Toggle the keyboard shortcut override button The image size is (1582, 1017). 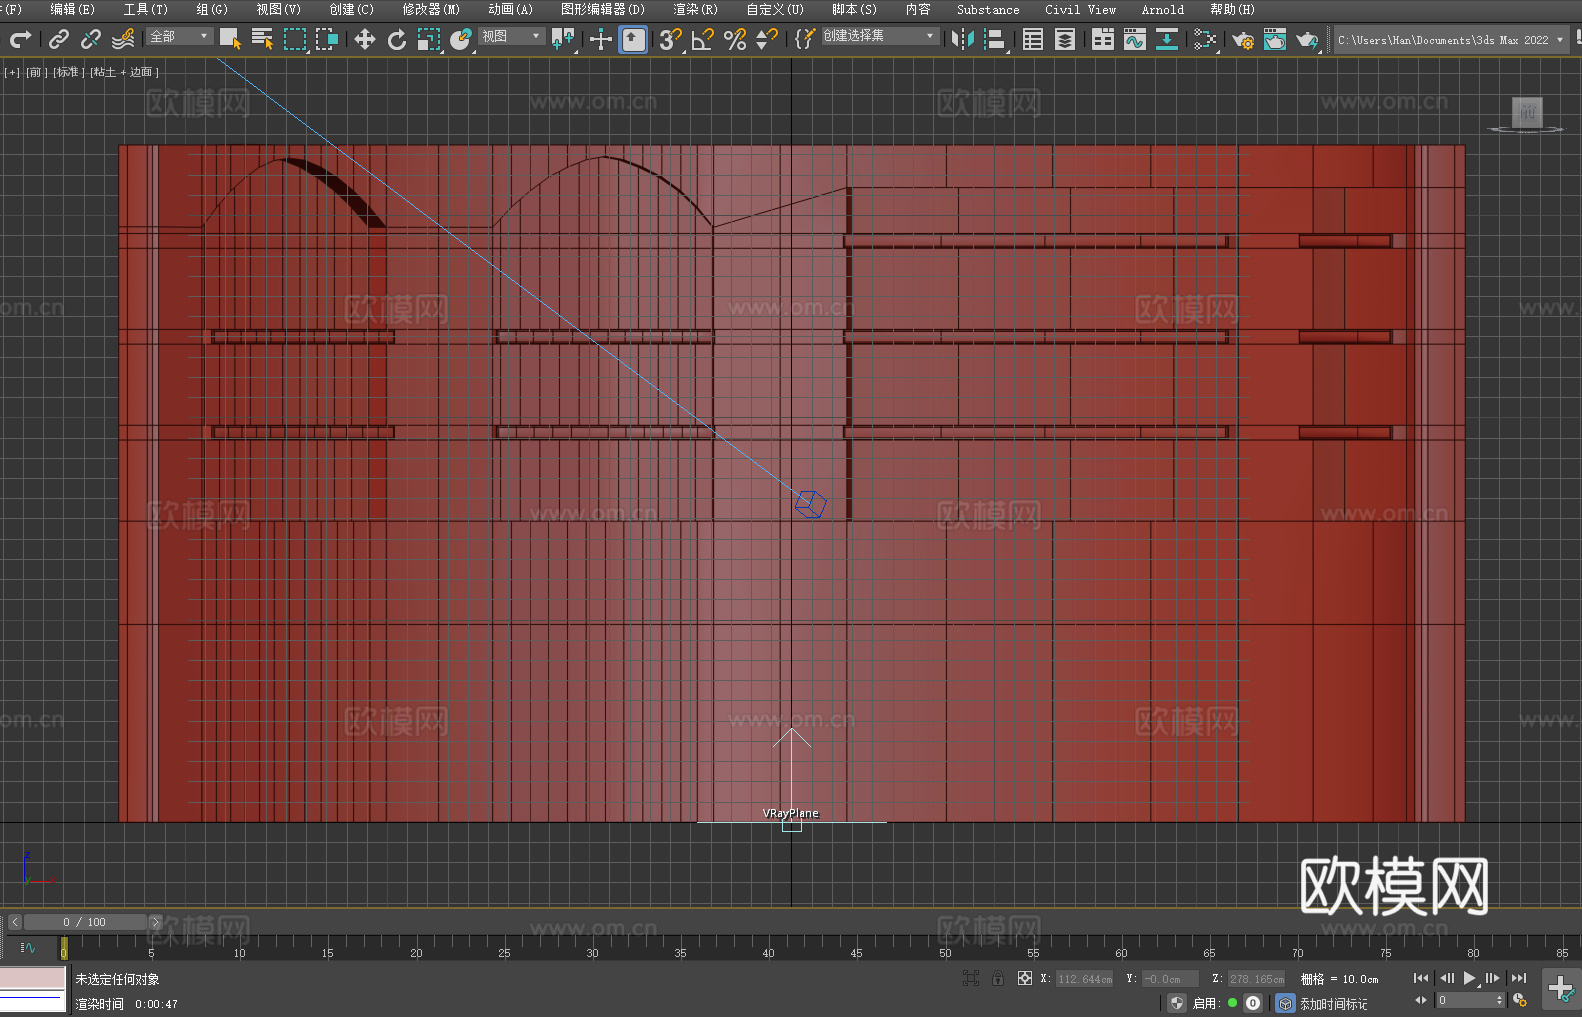coord(633,40)
